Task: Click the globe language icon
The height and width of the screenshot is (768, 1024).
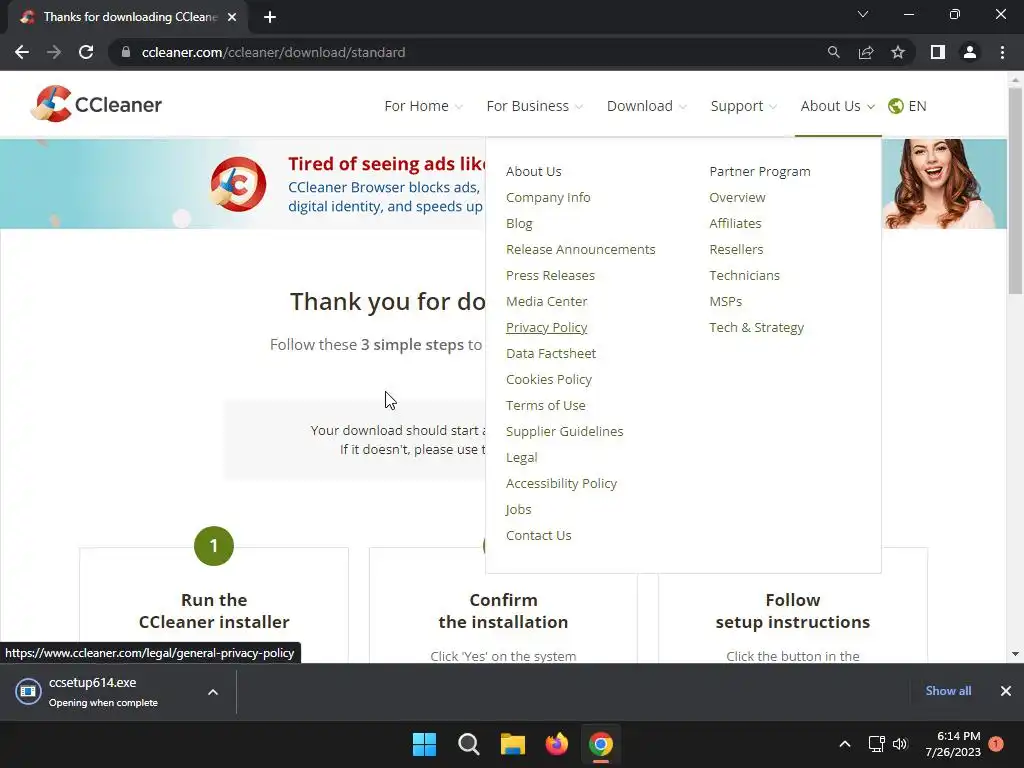Action: 895,106
